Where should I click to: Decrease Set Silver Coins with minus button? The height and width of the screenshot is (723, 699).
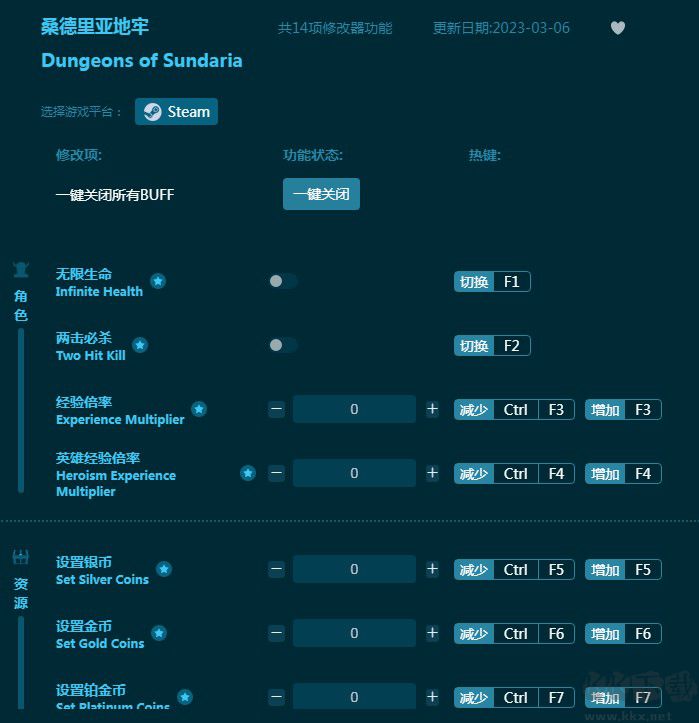pos(276,569)
